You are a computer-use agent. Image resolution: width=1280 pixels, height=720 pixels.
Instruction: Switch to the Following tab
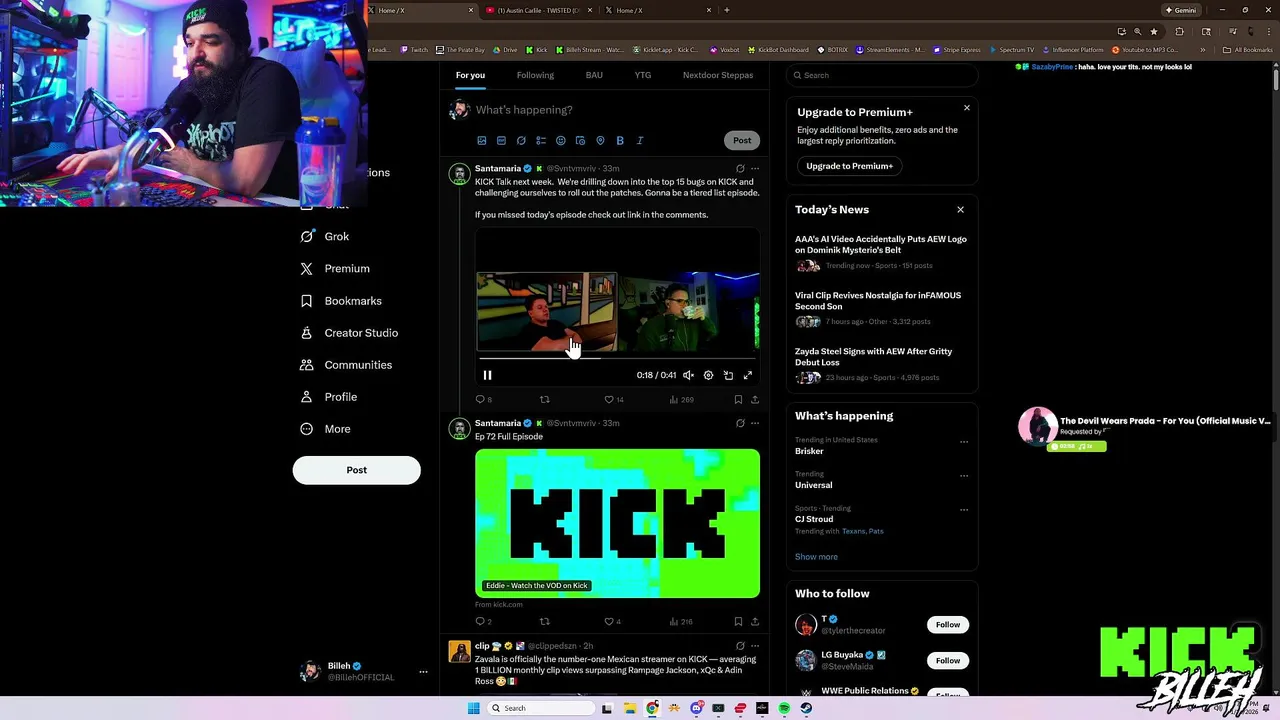point(535,75)
